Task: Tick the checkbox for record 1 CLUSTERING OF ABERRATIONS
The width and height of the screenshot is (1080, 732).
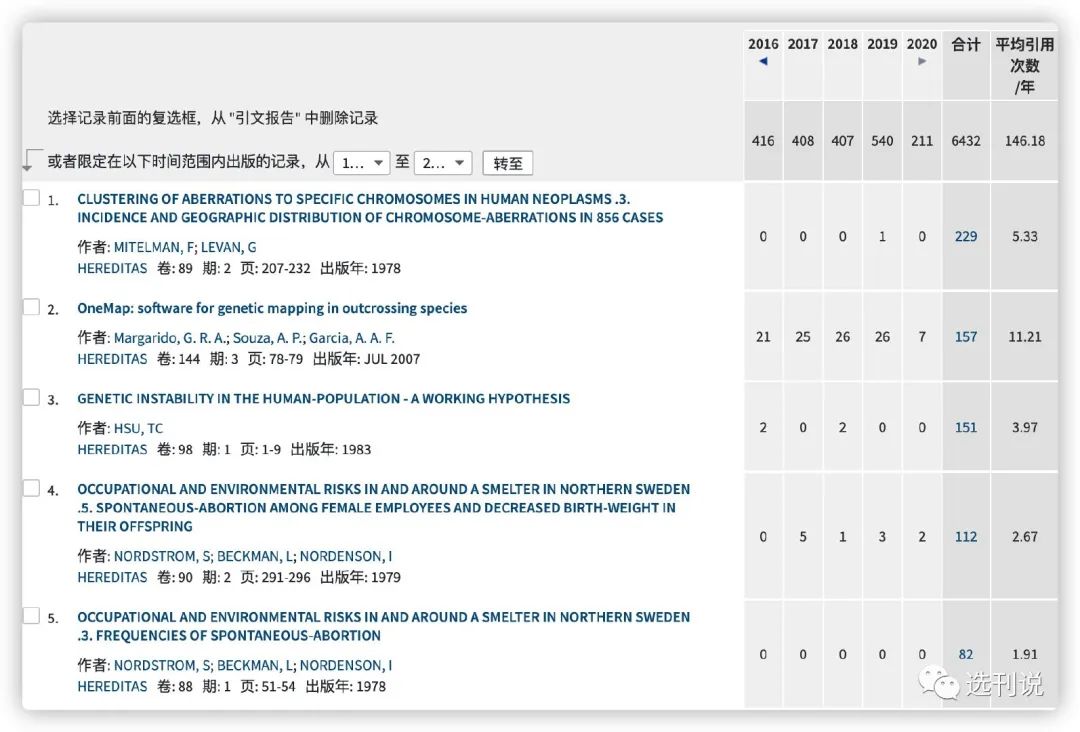Action: (32, 198)
